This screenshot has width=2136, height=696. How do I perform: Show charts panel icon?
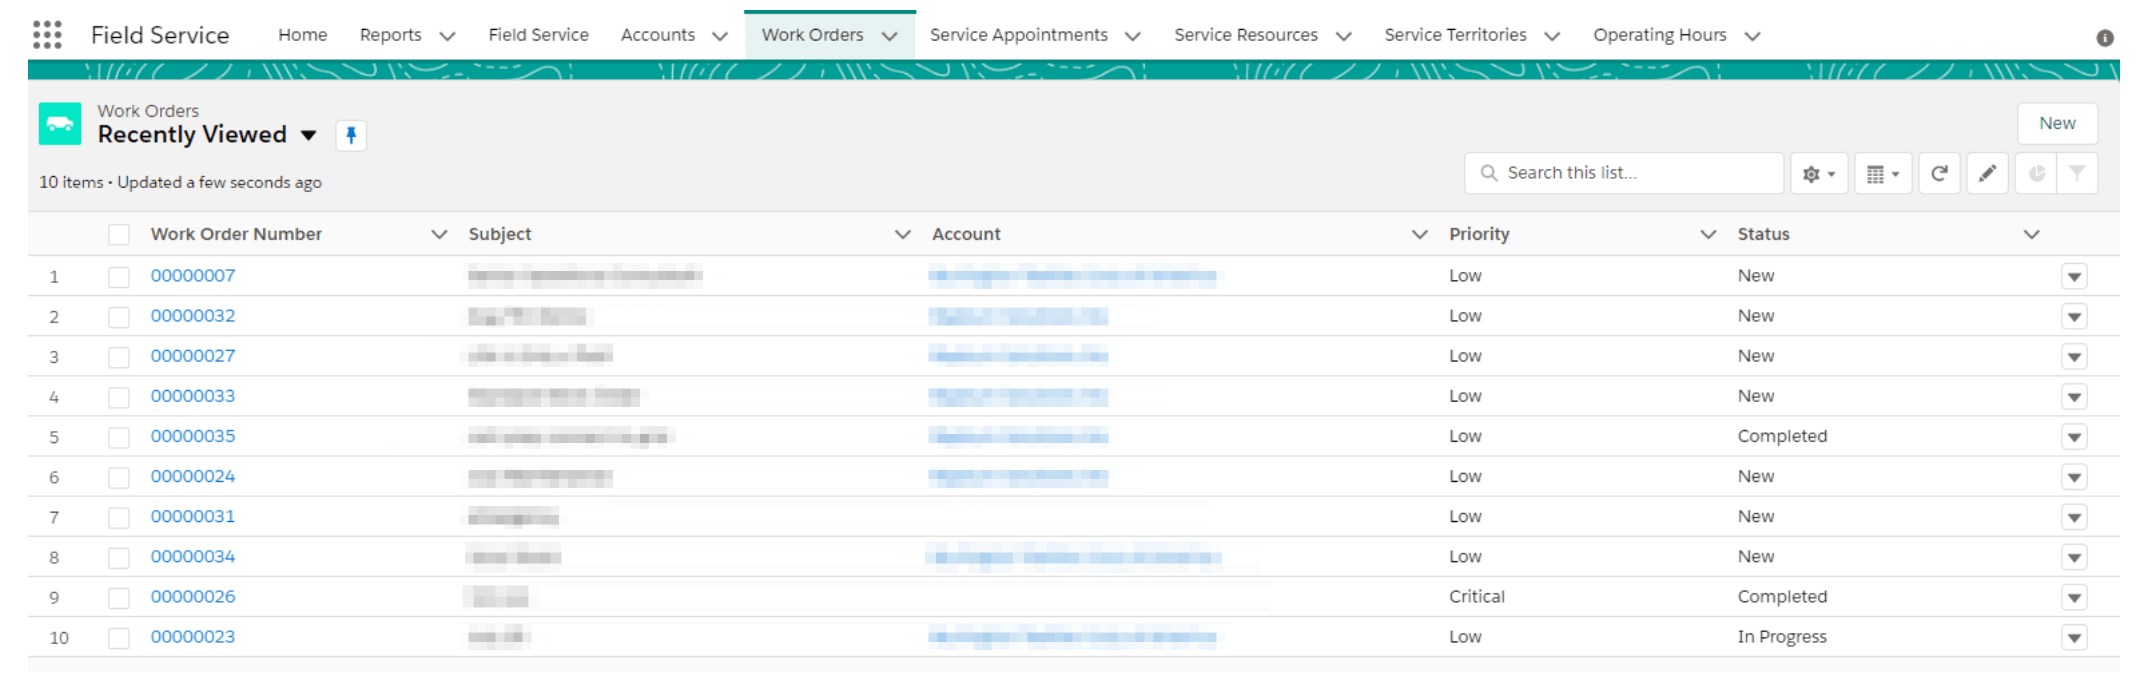(2036, 174)
